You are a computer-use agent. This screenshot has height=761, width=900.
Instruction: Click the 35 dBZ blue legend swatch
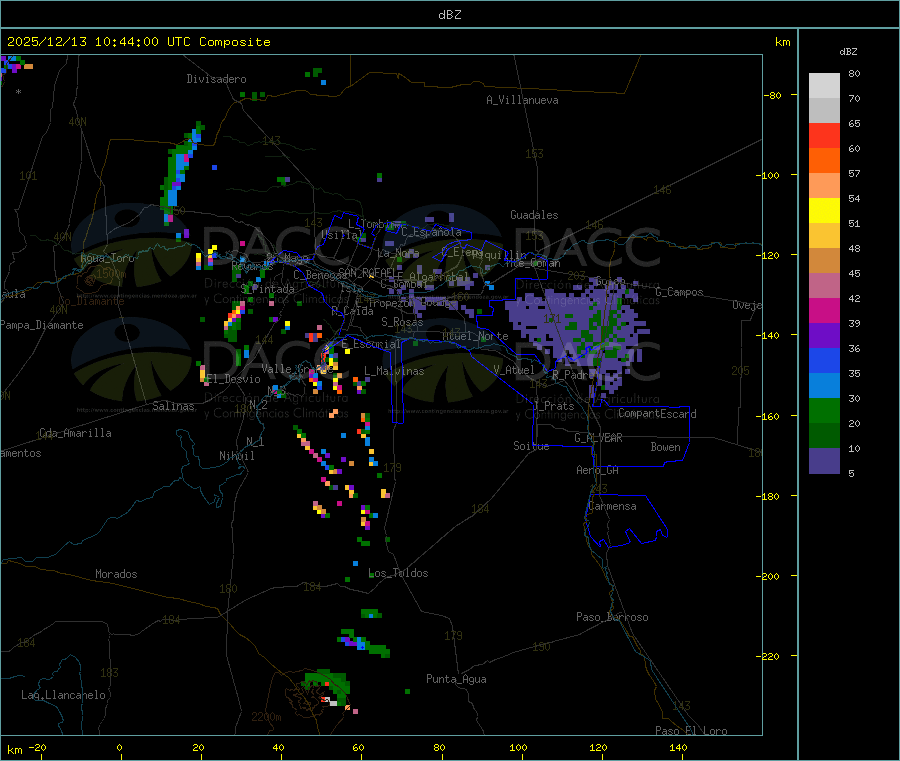point(824,360)
